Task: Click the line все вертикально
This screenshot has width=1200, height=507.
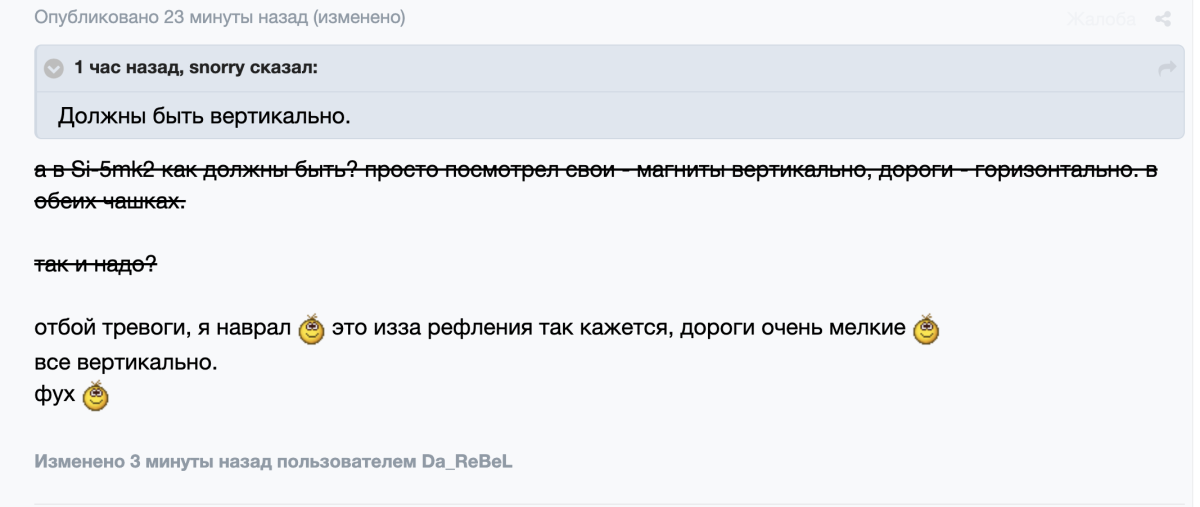Action: coord(125,361)
